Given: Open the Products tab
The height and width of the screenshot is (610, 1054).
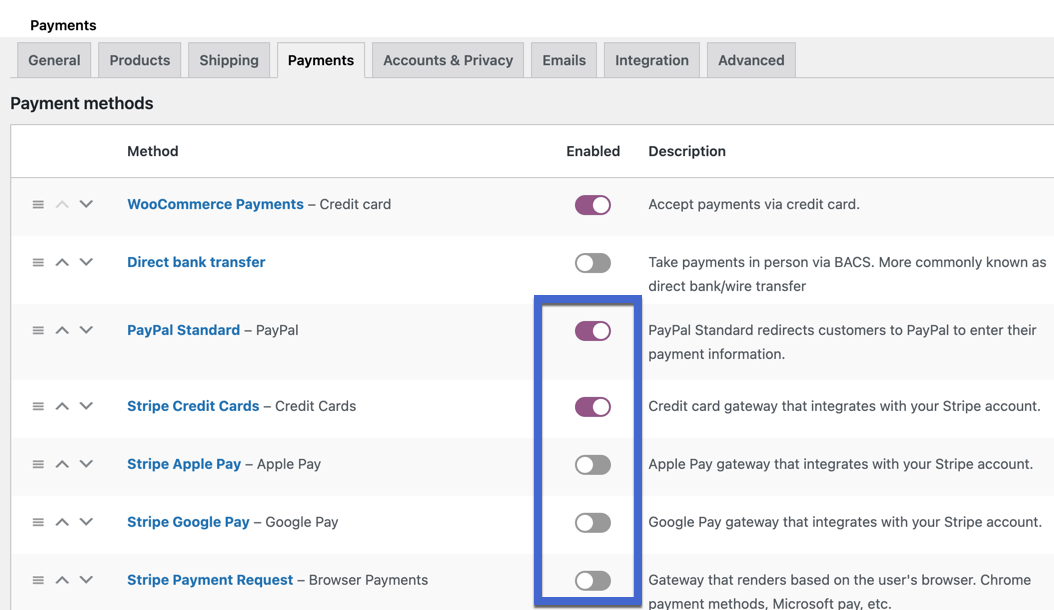Looking at the screenshot, I should coord(140,61).
